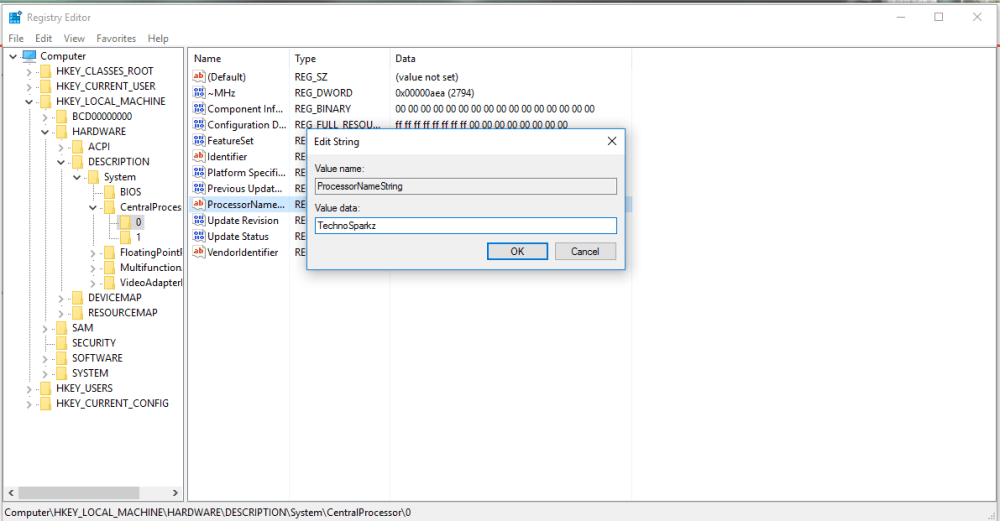Click the BIOS folder icon
This screenshot has height=521, width=1000.
[109, 192]
